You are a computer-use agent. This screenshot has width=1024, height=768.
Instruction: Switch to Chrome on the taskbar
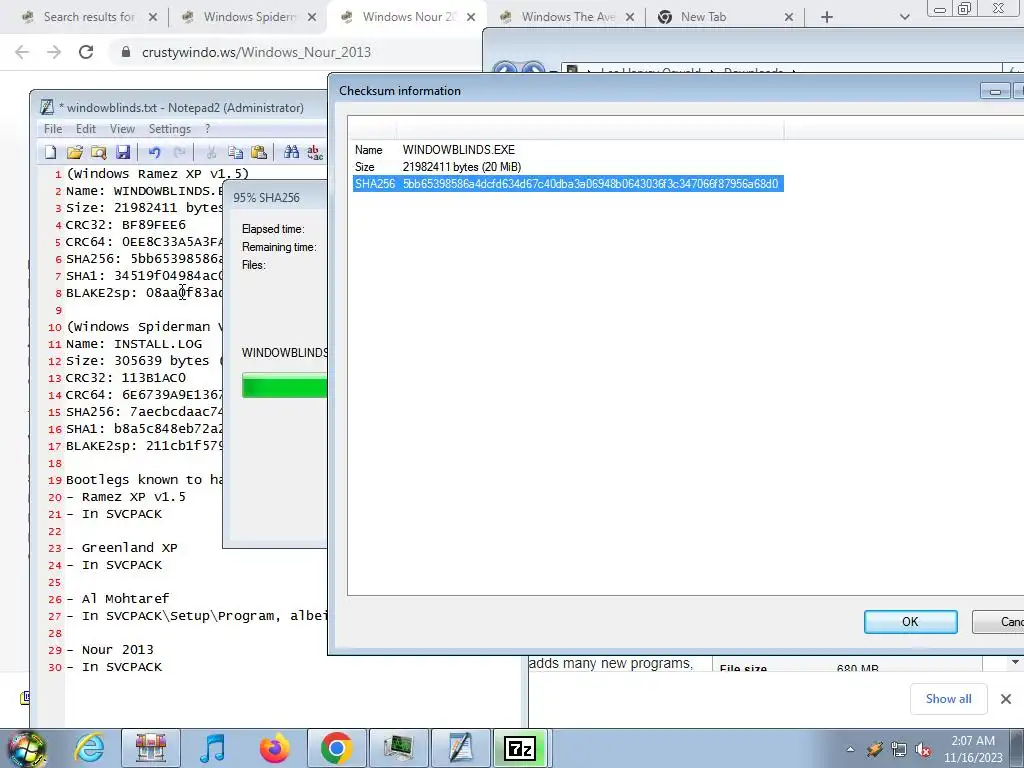coord(336,748)
